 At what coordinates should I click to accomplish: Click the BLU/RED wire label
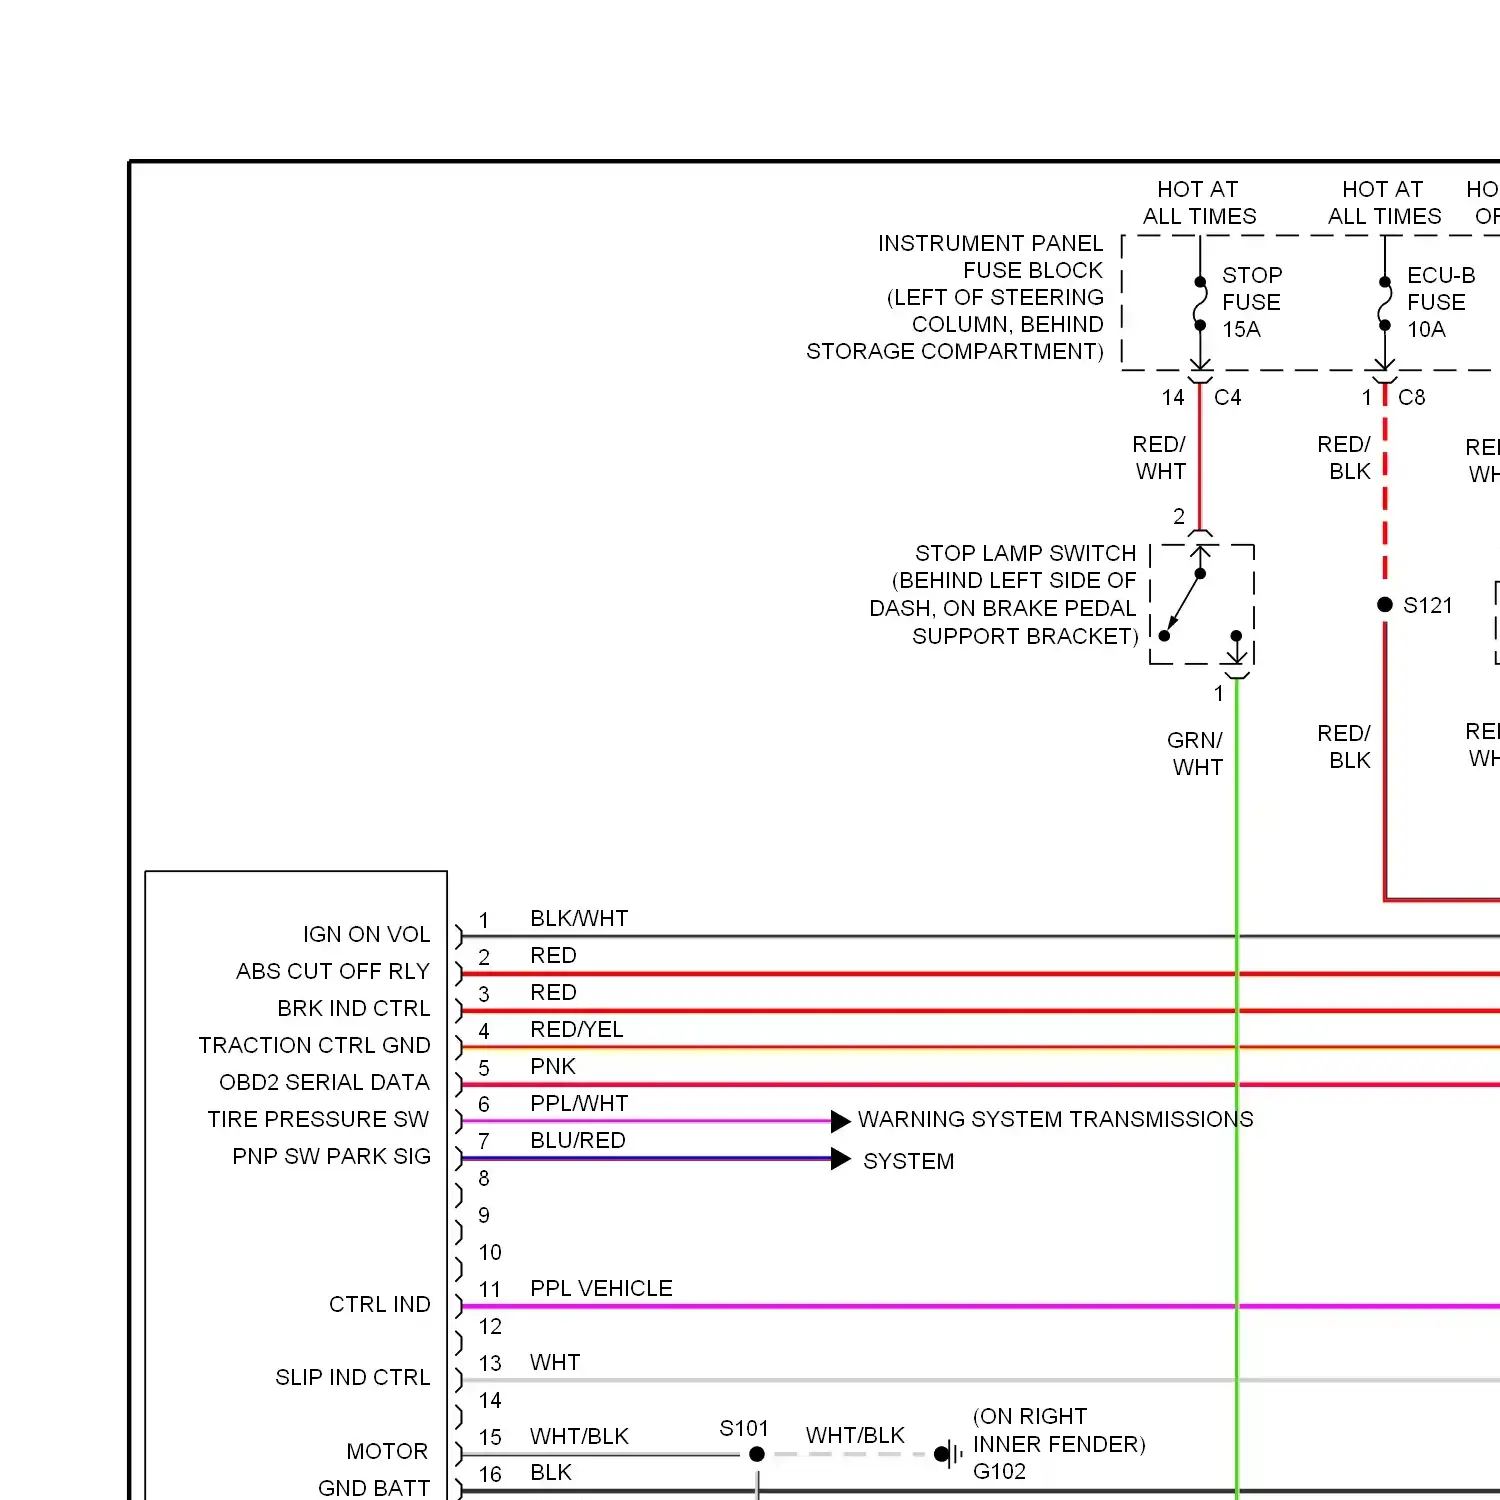click(578, 1140)
